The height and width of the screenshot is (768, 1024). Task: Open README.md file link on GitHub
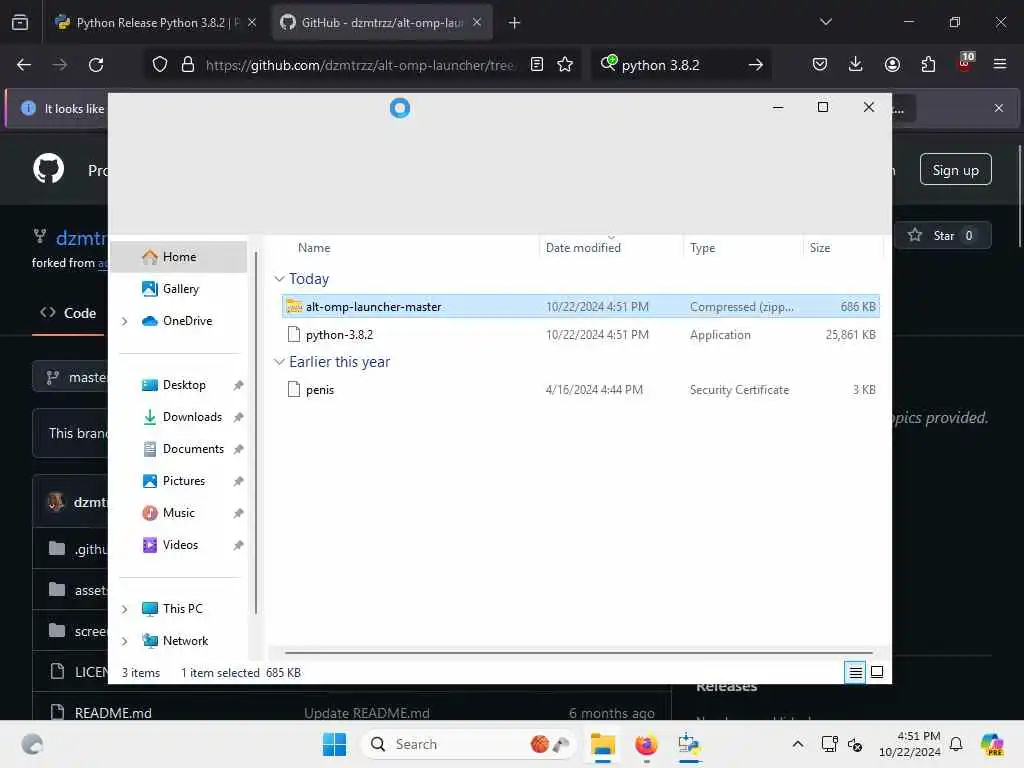[x=113, y=712]
